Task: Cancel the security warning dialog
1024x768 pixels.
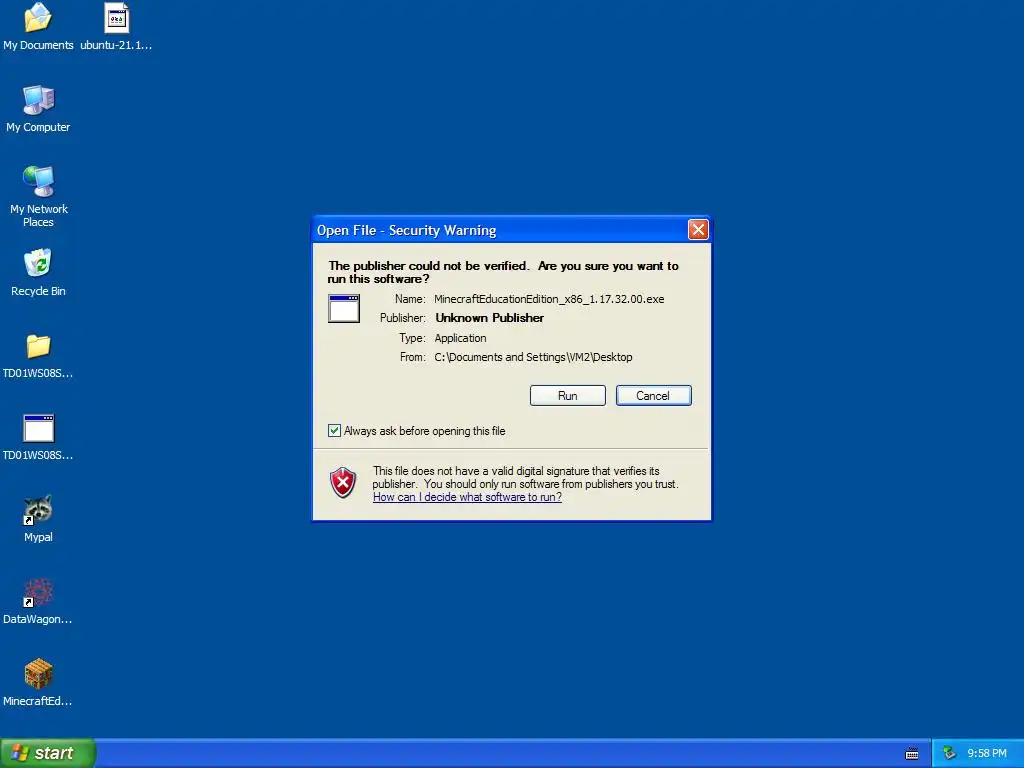Action: coord(654,396)
